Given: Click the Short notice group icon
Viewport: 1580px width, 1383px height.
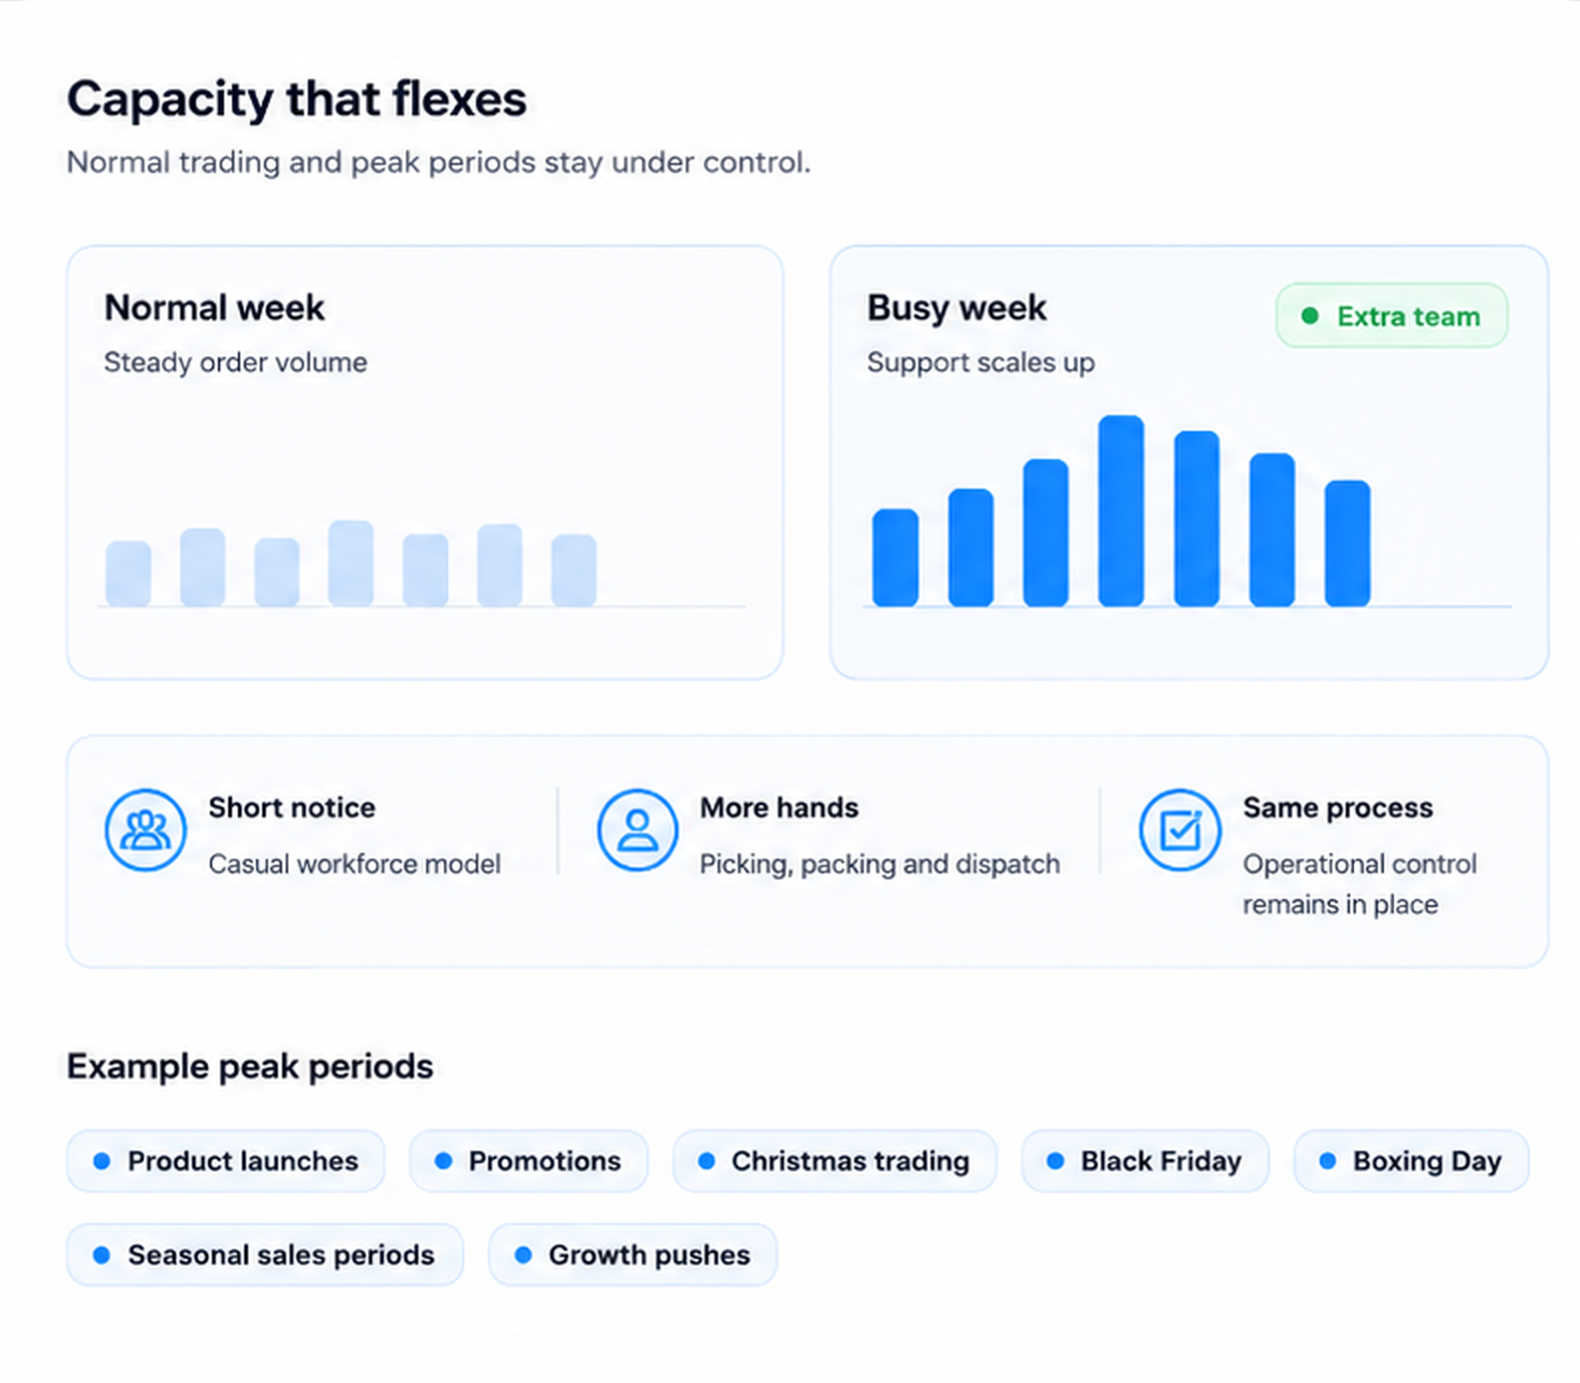Looking at the screenshot, I should click(146, 830).
